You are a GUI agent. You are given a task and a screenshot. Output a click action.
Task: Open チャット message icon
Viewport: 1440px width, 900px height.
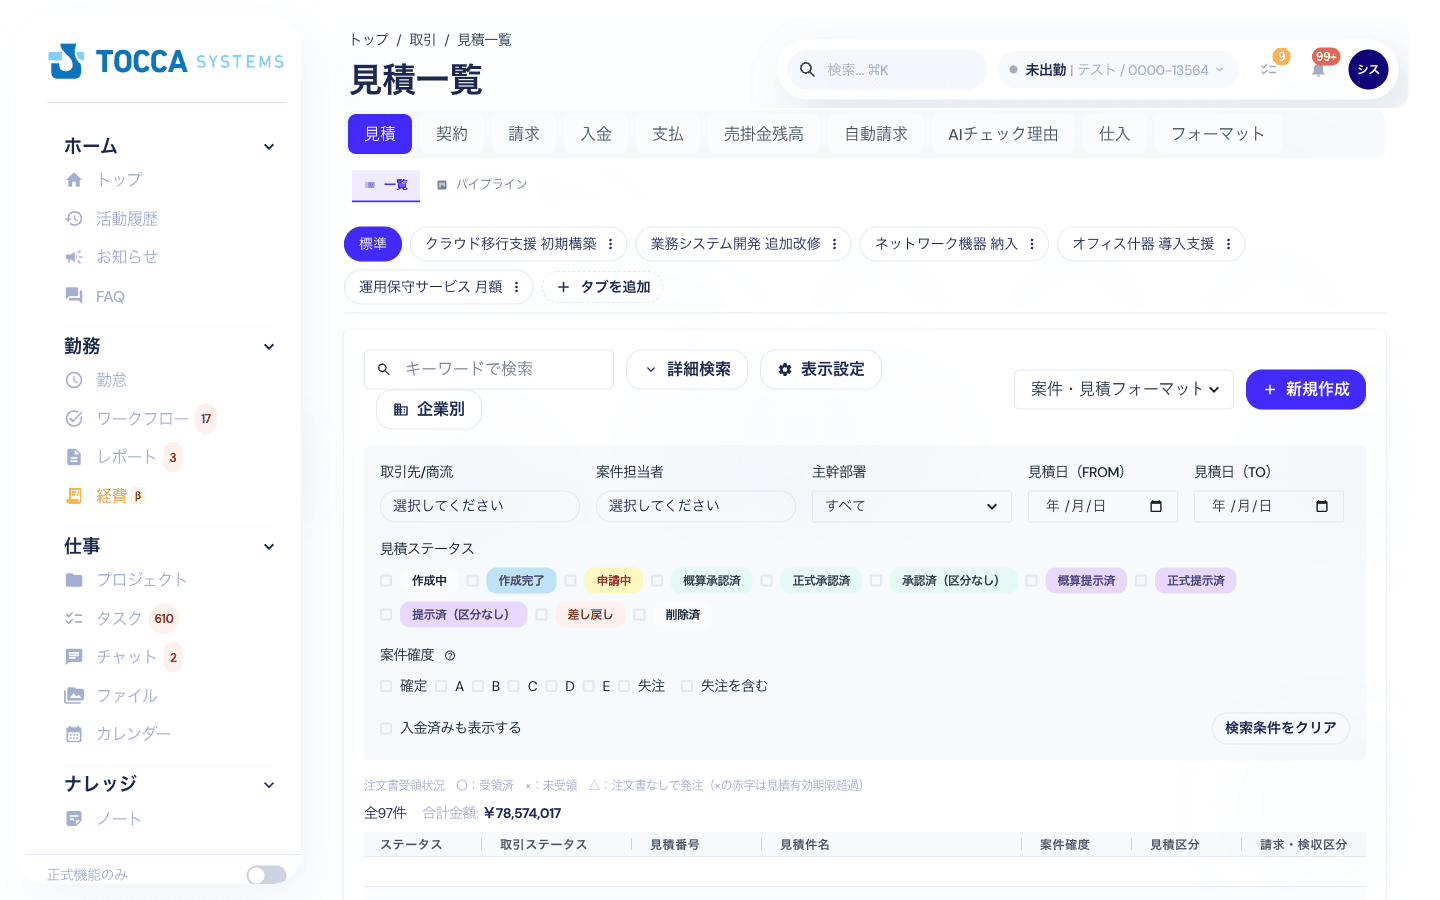pyautogui.click(x=74, y=657)
